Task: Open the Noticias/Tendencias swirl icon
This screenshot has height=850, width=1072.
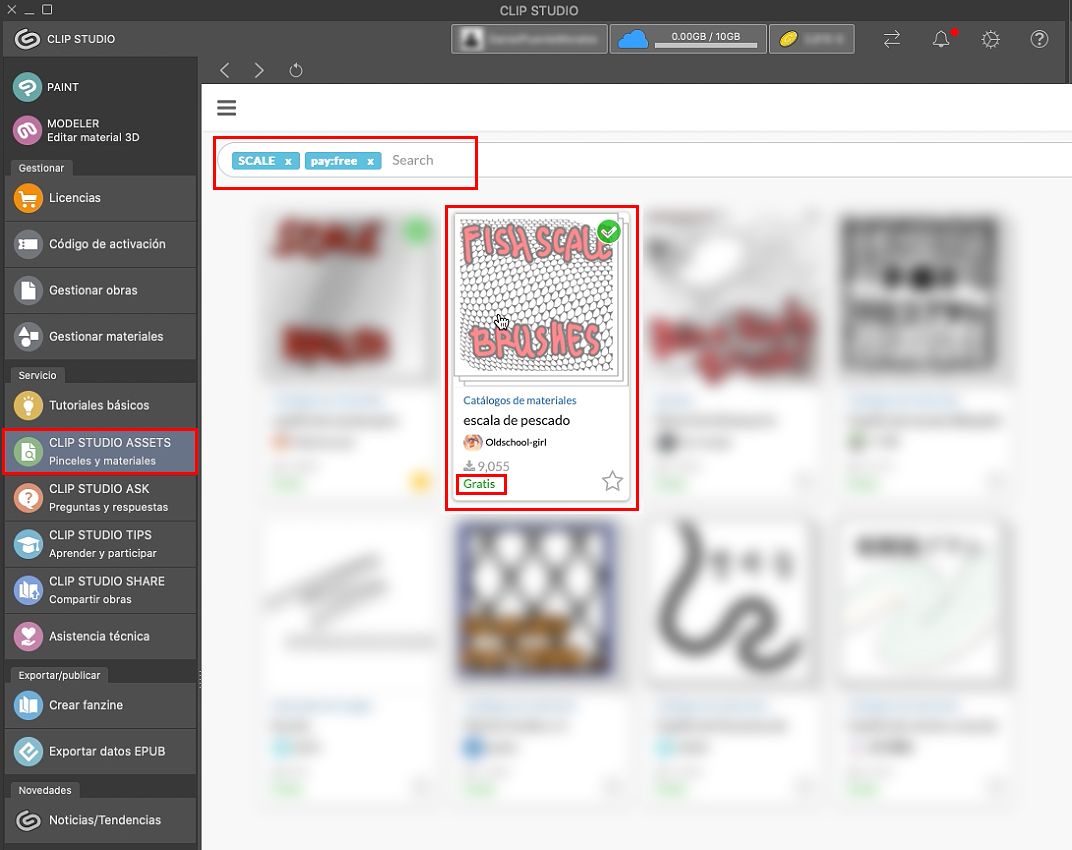Action: click(28, 820)
